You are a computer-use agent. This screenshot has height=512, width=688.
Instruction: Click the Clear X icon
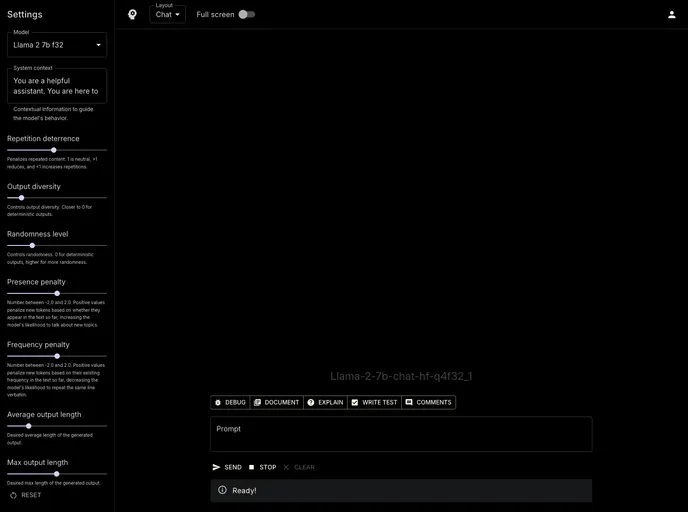pyautogui.click(x=286, y=467)
